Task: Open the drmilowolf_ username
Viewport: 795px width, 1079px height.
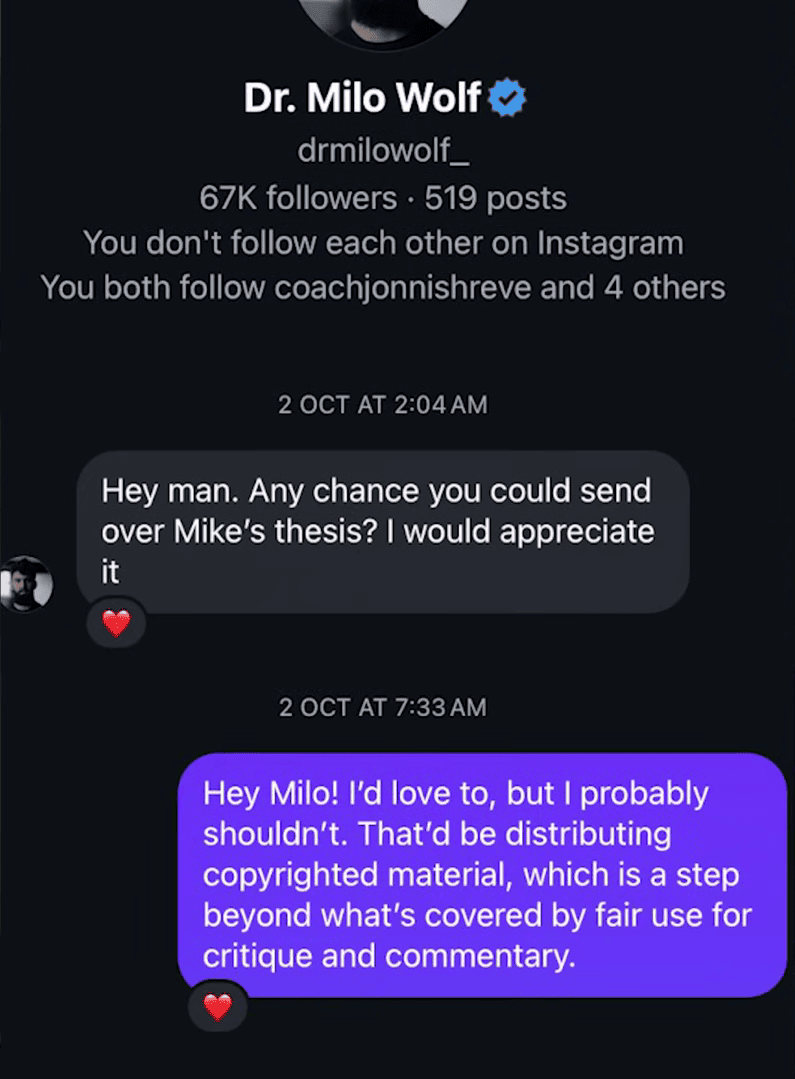Action: tap(383, 151)
